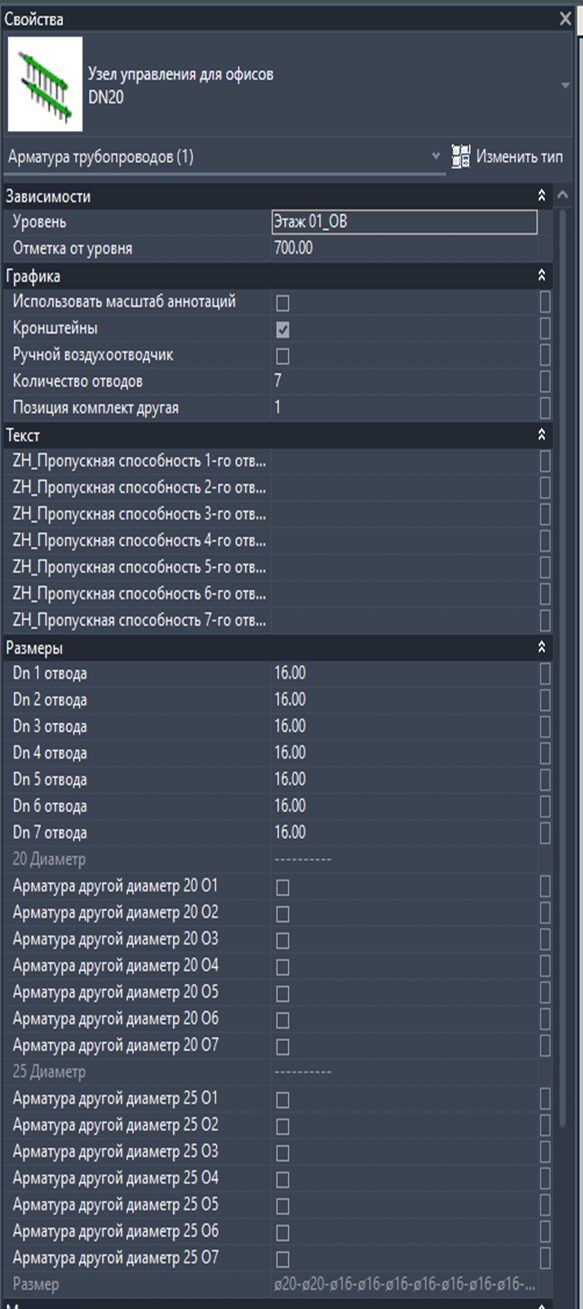
Task: Collapse the Размеры section chevron
Action: click(541, 647)
